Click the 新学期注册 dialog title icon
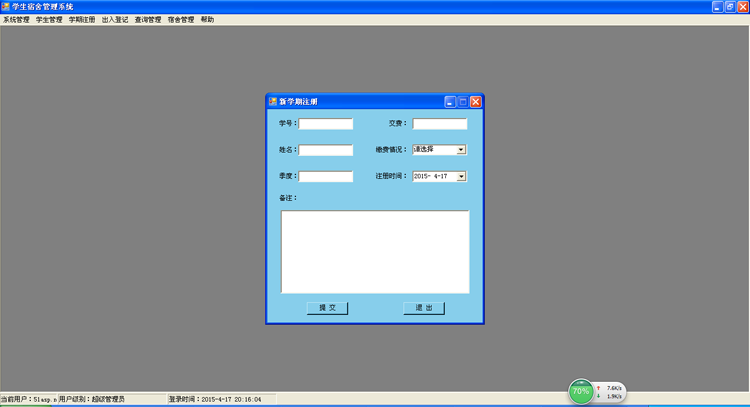Image resolution: width=750 pixels, height=407 pixels. point(272,102)
